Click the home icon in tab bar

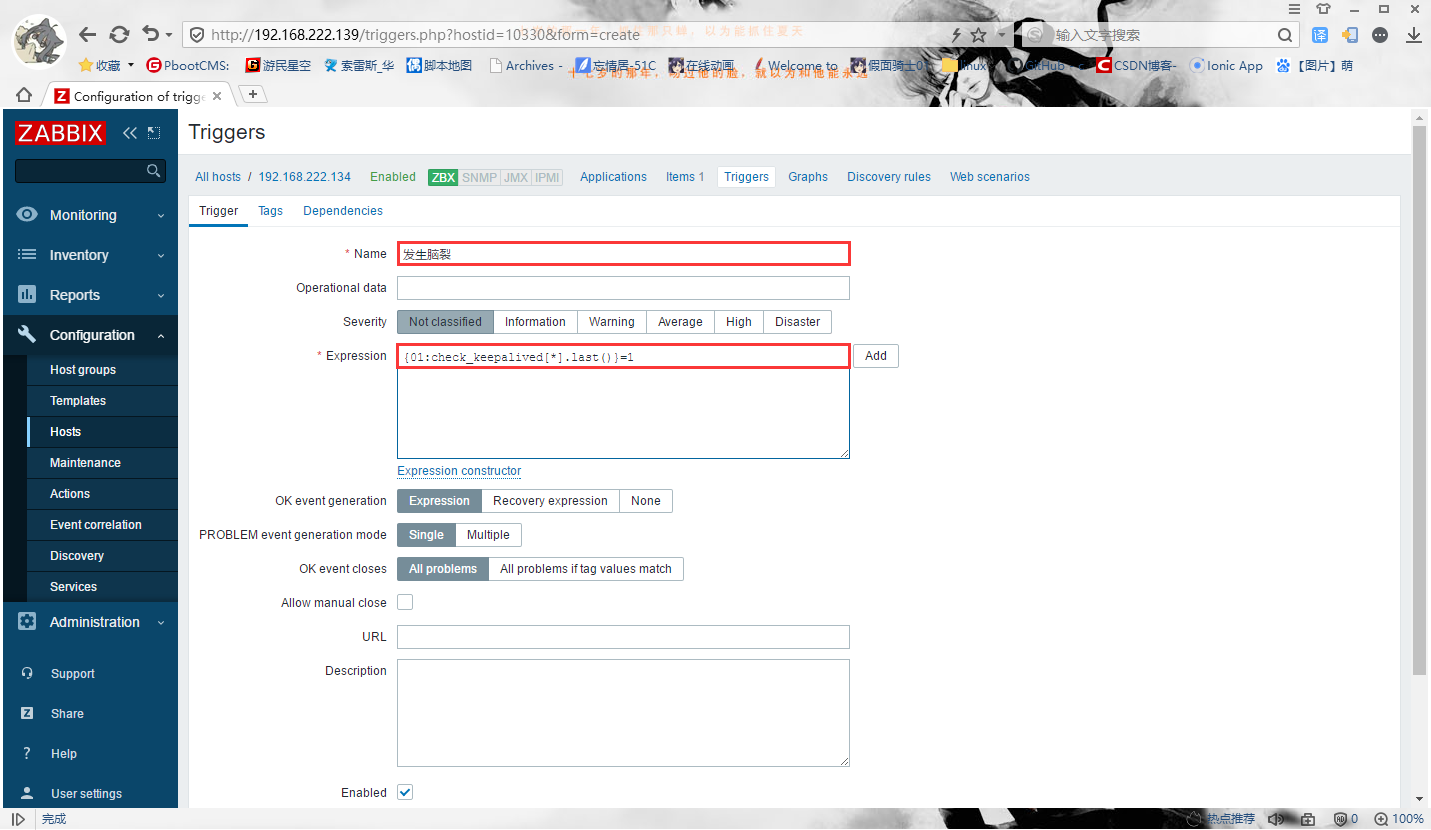[24, 95]
